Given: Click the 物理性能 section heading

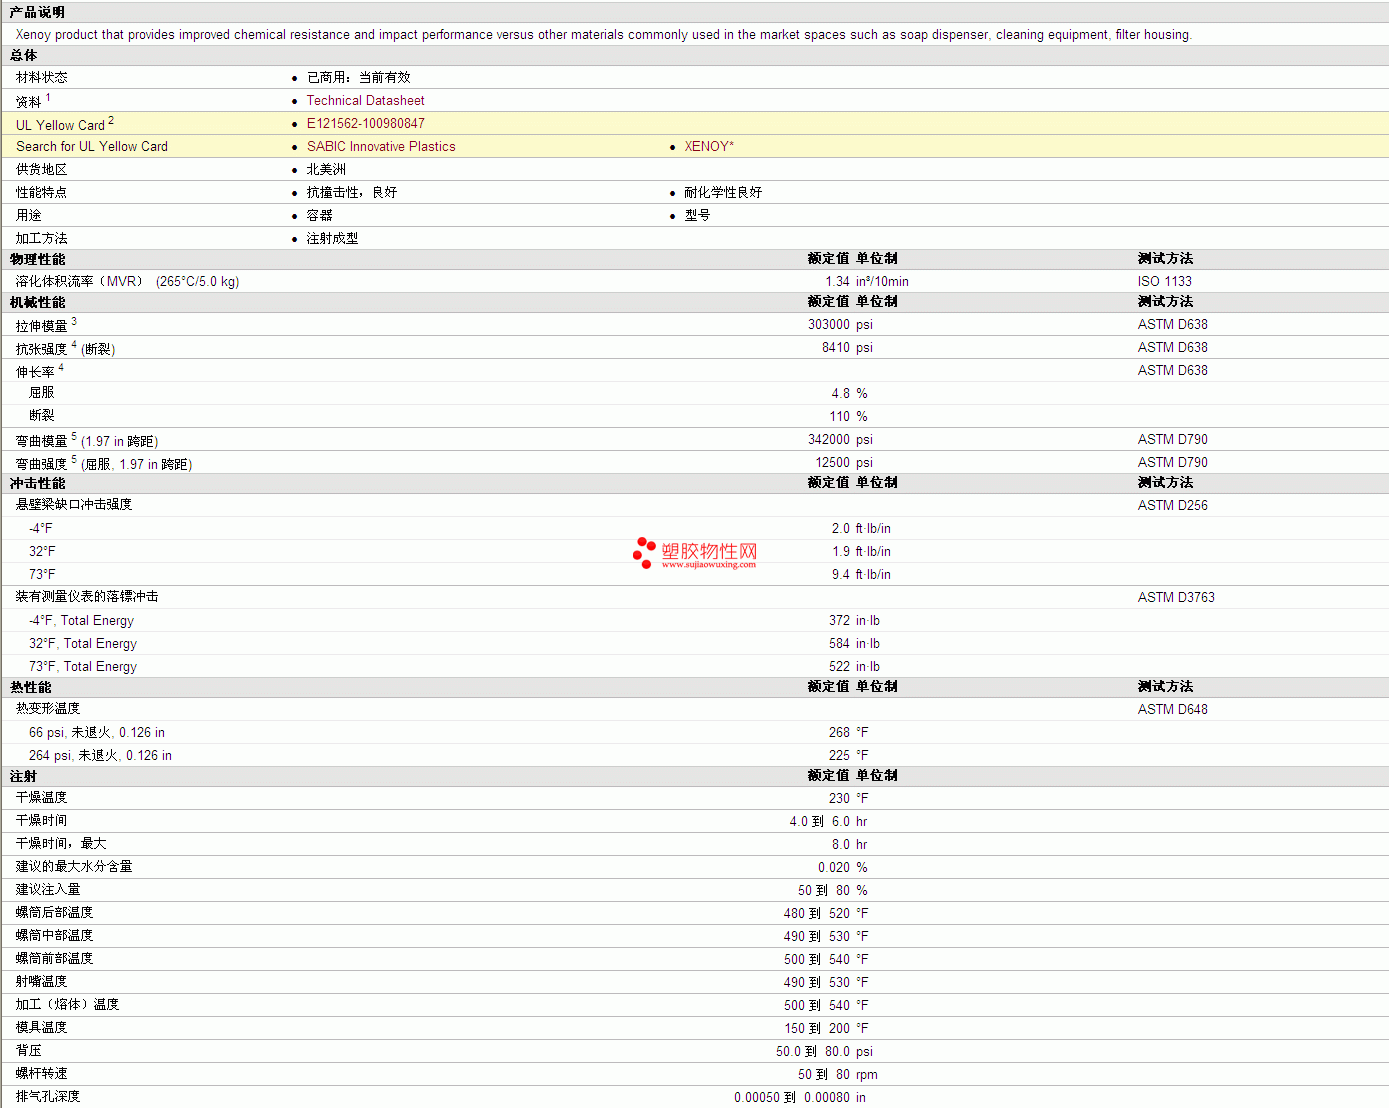Looking at the screenshot, I should (x=38, y=259).
